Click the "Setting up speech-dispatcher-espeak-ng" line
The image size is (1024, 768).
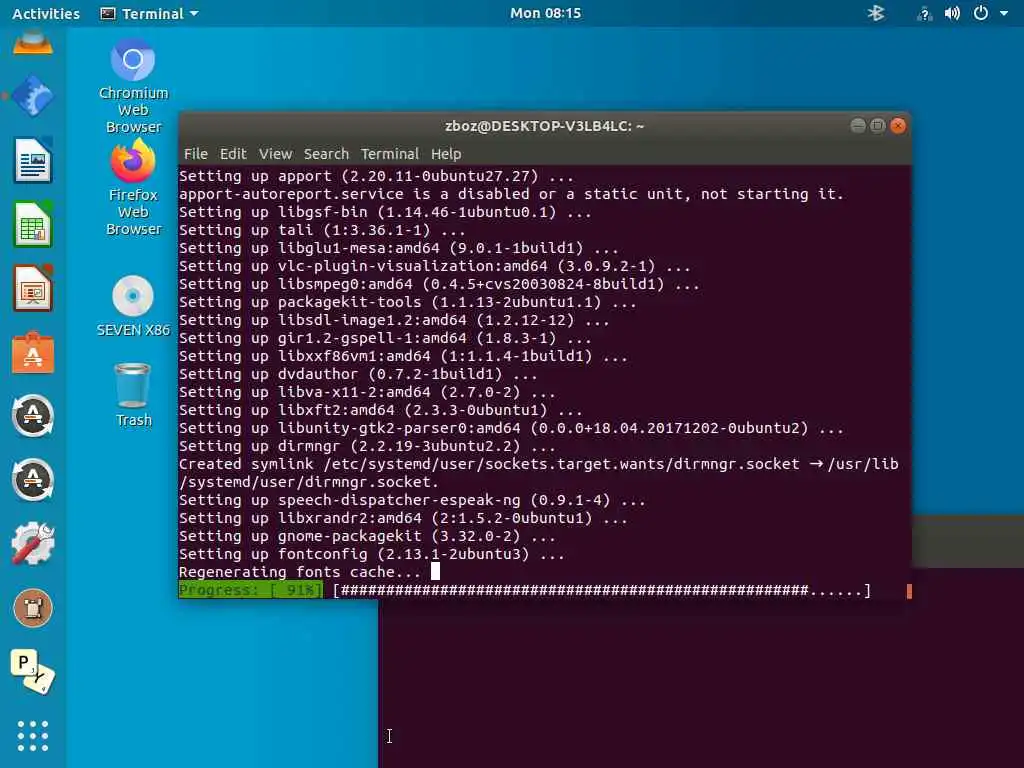(x=412, y=500)
